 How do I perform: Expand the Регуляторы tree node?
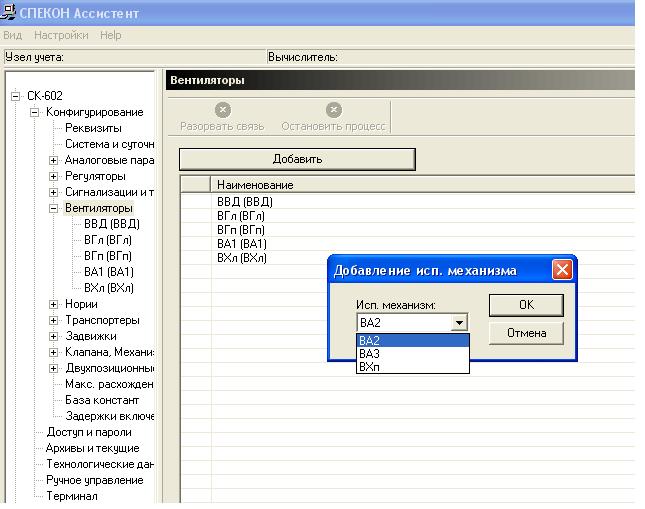(x=53, y=177)
